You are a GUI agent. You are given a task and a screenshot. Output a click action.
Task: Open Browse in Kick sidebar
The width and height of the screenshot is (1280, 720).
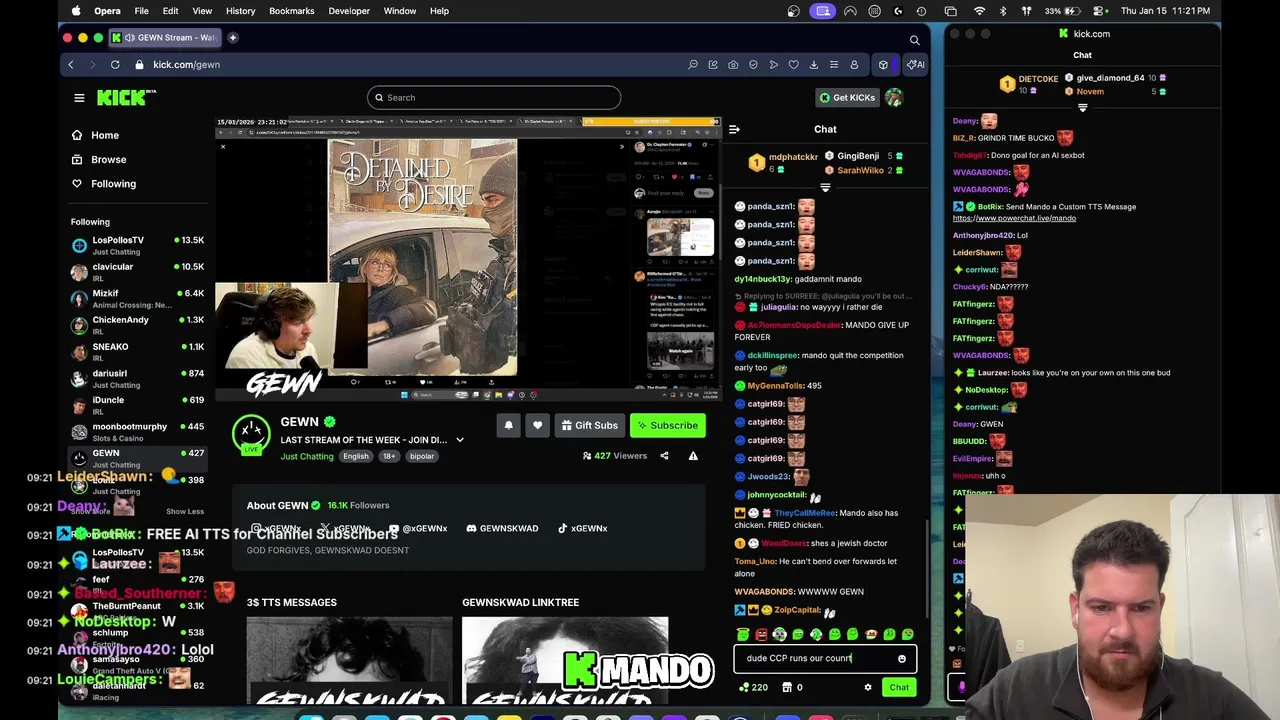click(98, 159)
